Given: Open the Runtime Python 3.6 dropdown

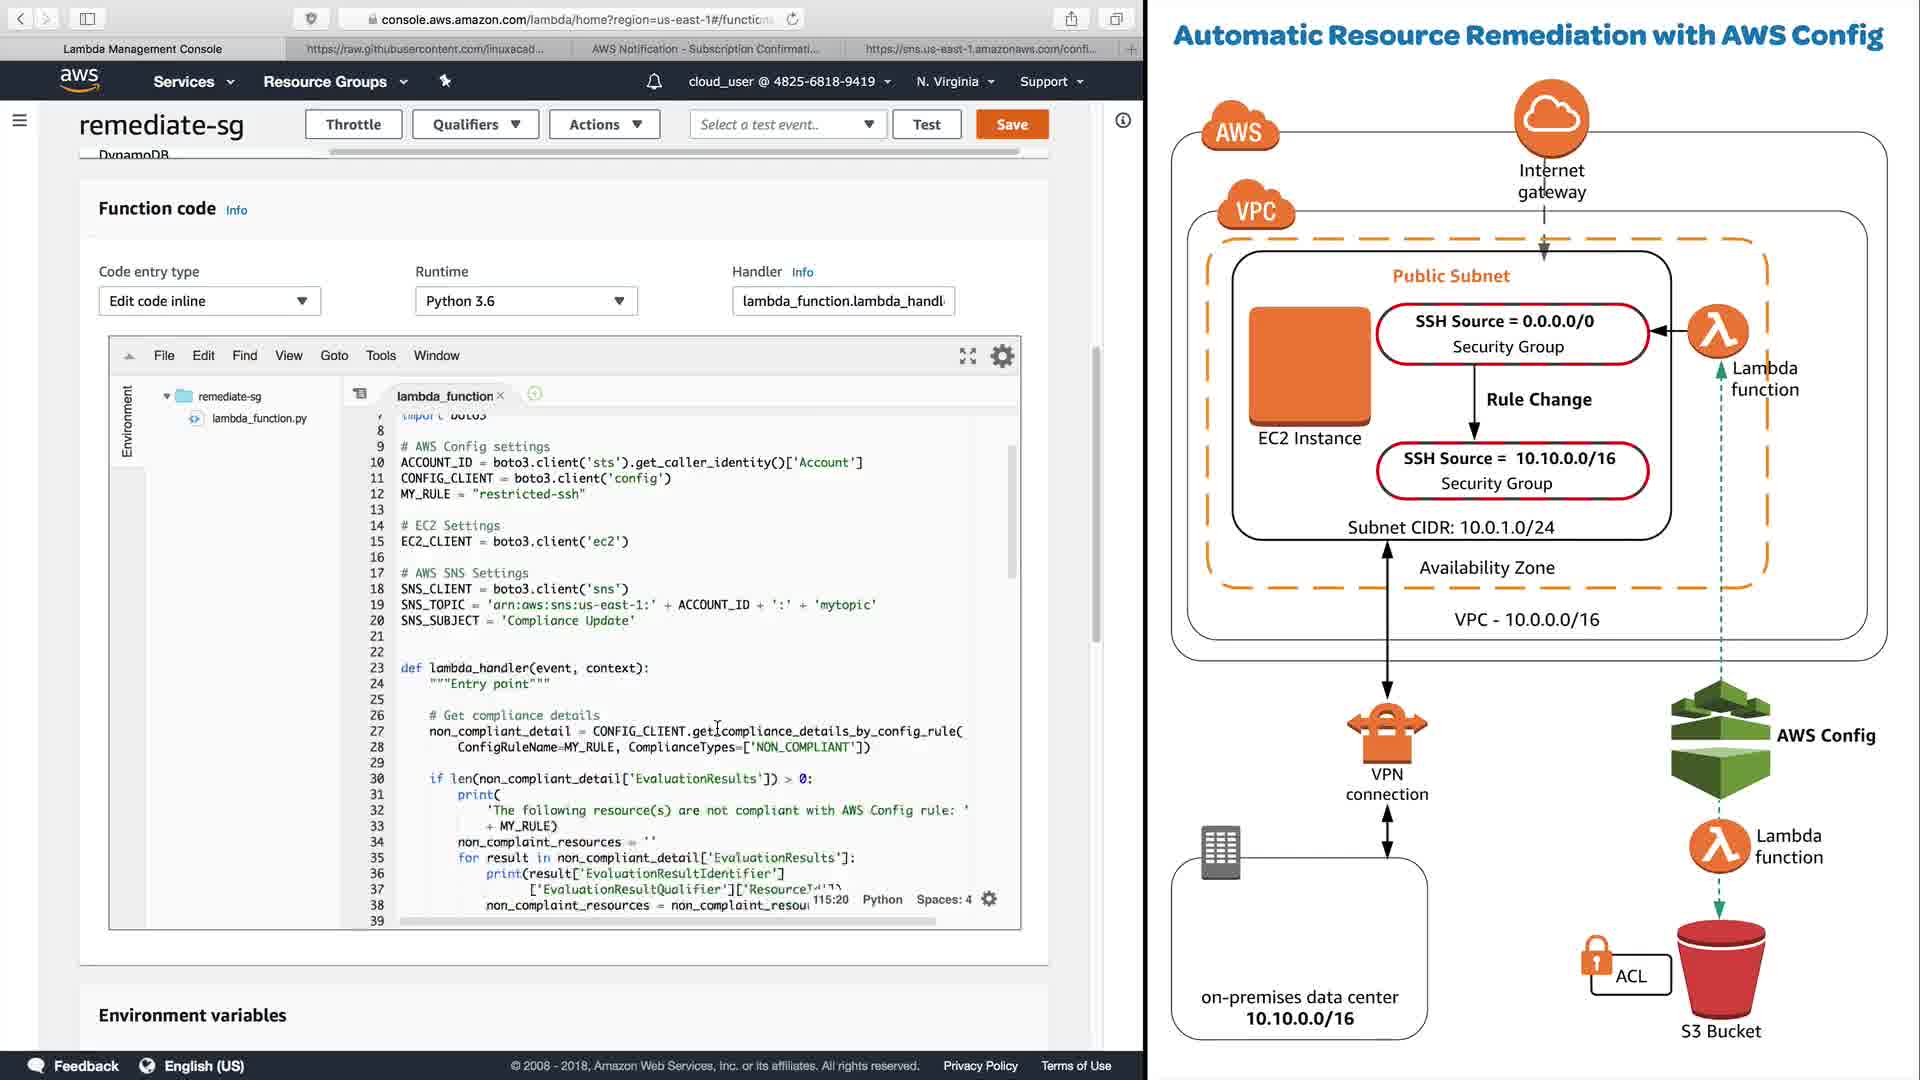Looking at the screenshot, I should (x=526, y=301).
